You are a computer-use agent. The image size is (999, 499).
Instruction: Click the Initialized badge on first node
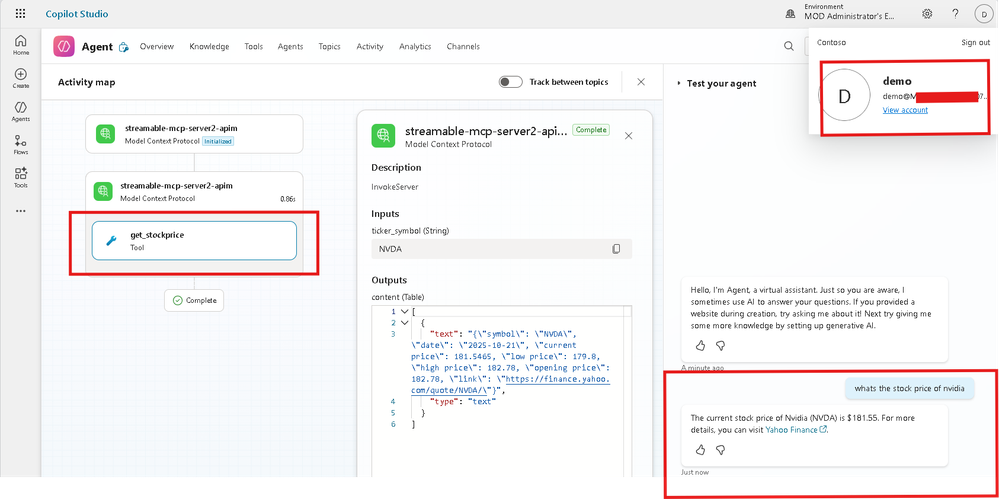click(218, 141)
